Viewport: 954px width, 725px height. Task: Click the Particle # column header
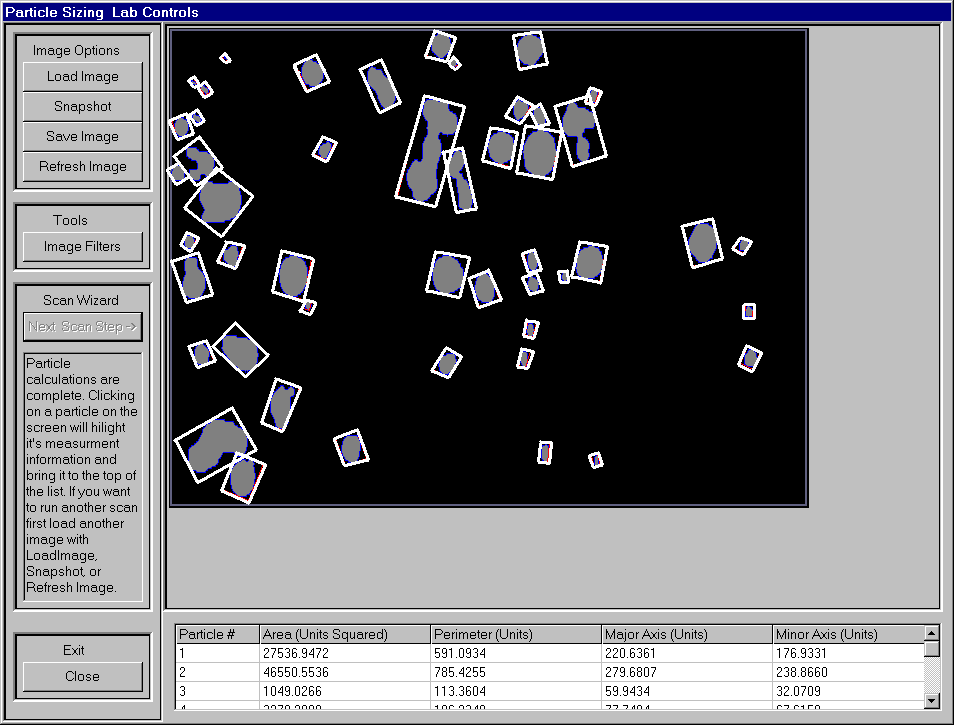pos(217,634)
